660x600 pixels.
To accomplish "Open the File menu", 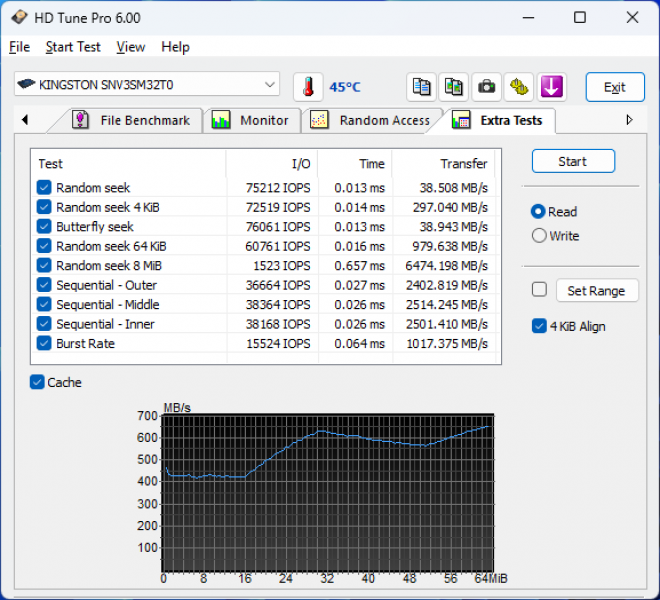I will (x=19, y=47).
